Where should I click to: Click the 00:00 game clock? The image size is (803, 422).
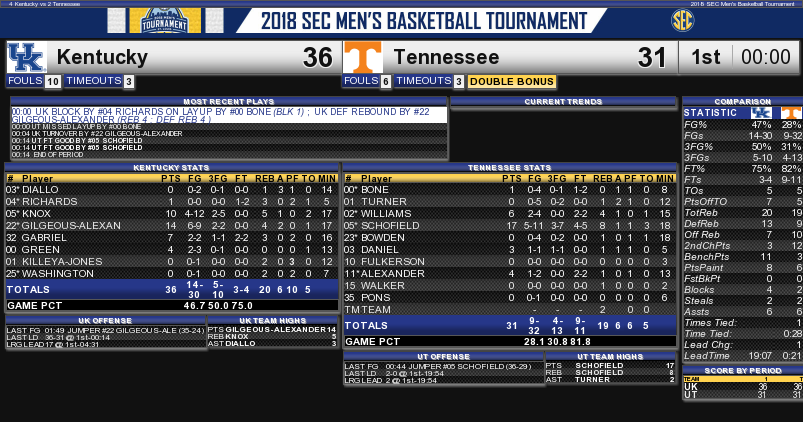(766, 57)
